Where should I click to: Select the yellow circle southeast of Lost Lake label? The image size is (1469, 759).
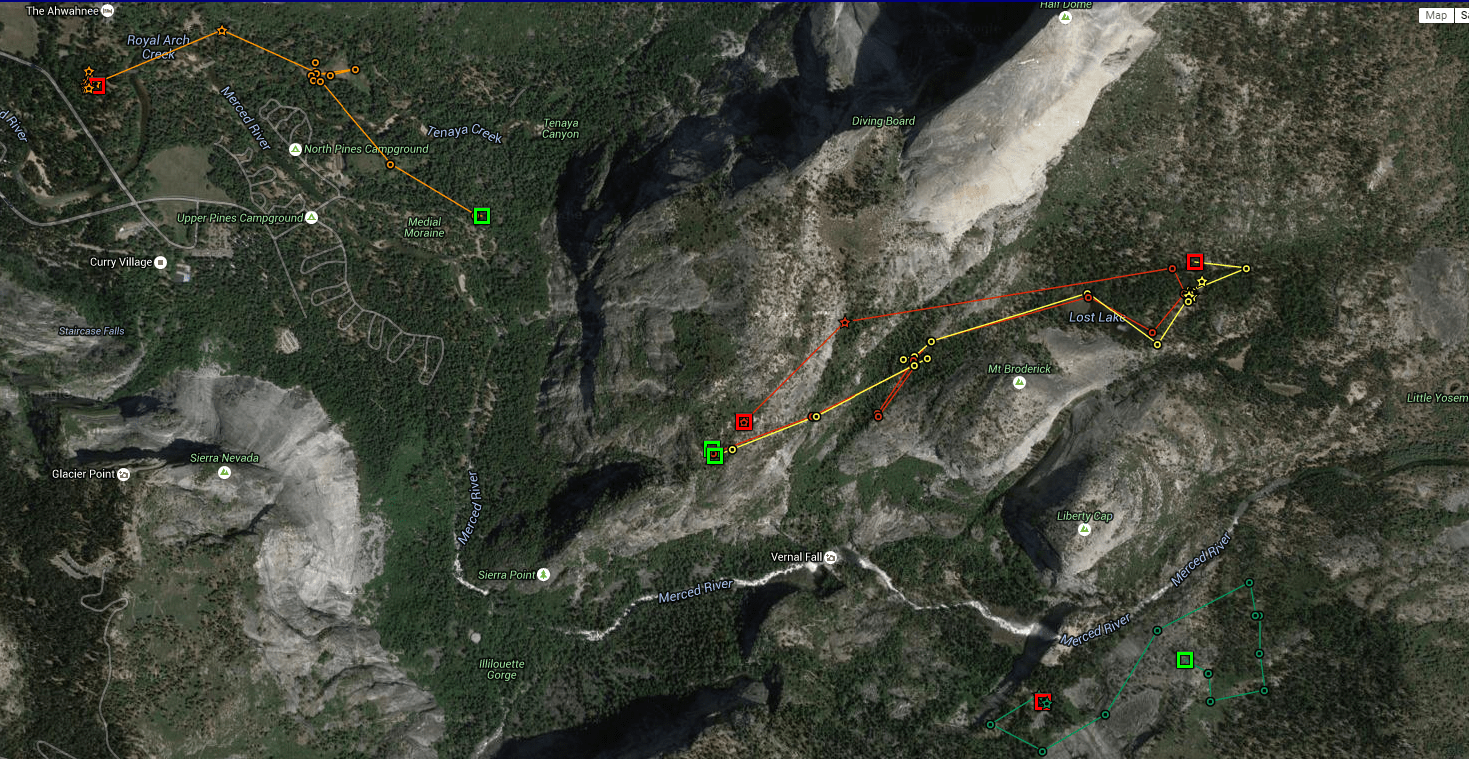(1157, 344)
